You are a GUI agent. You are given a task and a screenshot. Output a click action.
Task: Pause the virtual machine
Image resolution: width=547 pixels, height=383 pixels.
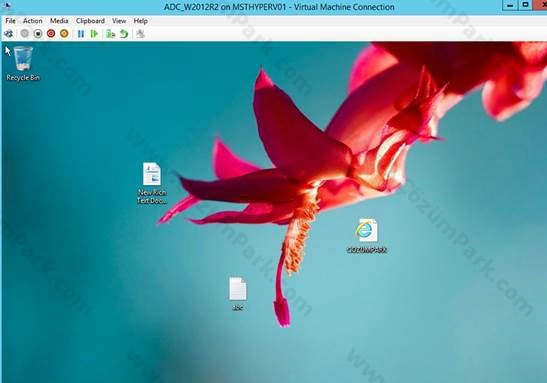coord(81,34)
